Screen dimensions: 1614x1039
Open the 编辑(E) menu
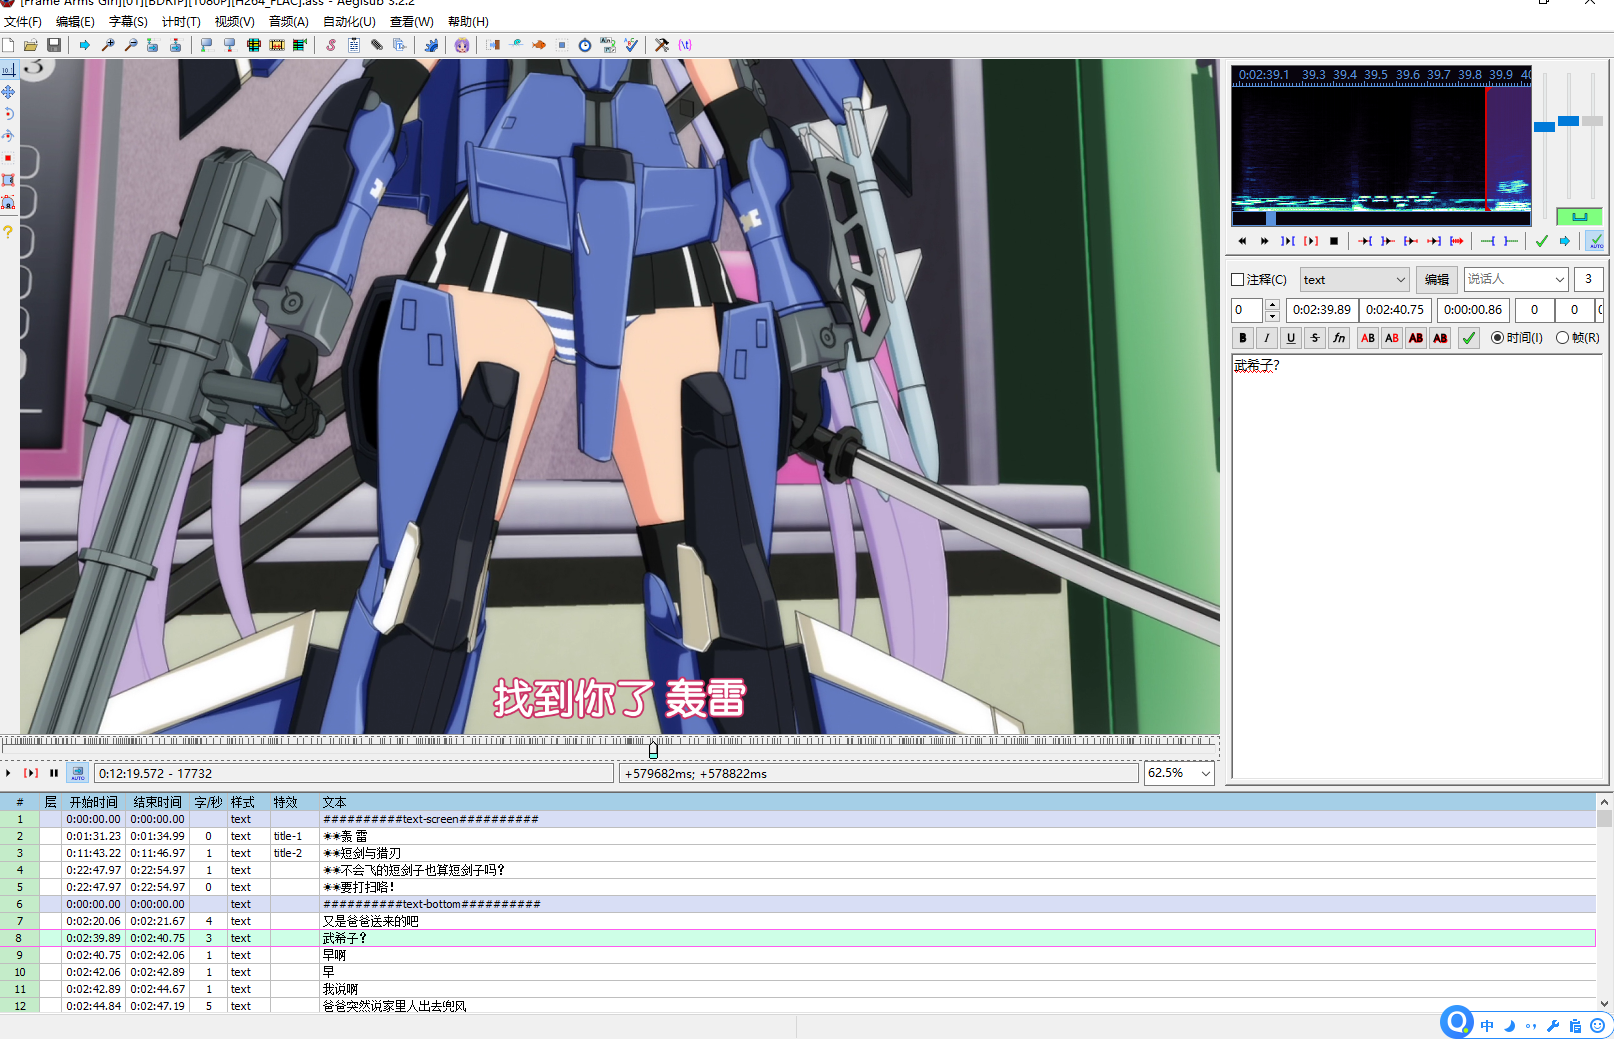(x=75, y=21)
